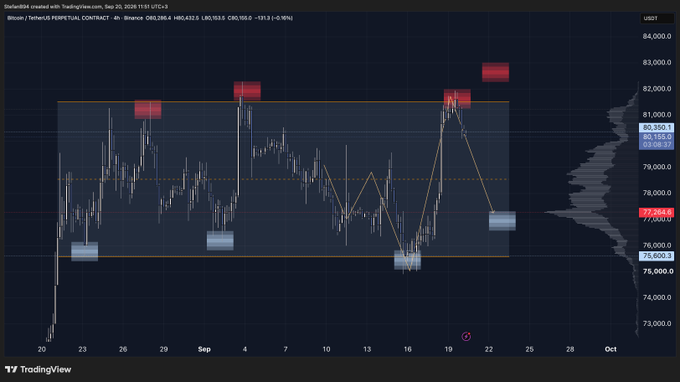The width and height of the screenshot is (680, 382).
Task: Click the Bitcoin / TetherUS PERPETUAL CONTRACT title
Action: point(58,18)
